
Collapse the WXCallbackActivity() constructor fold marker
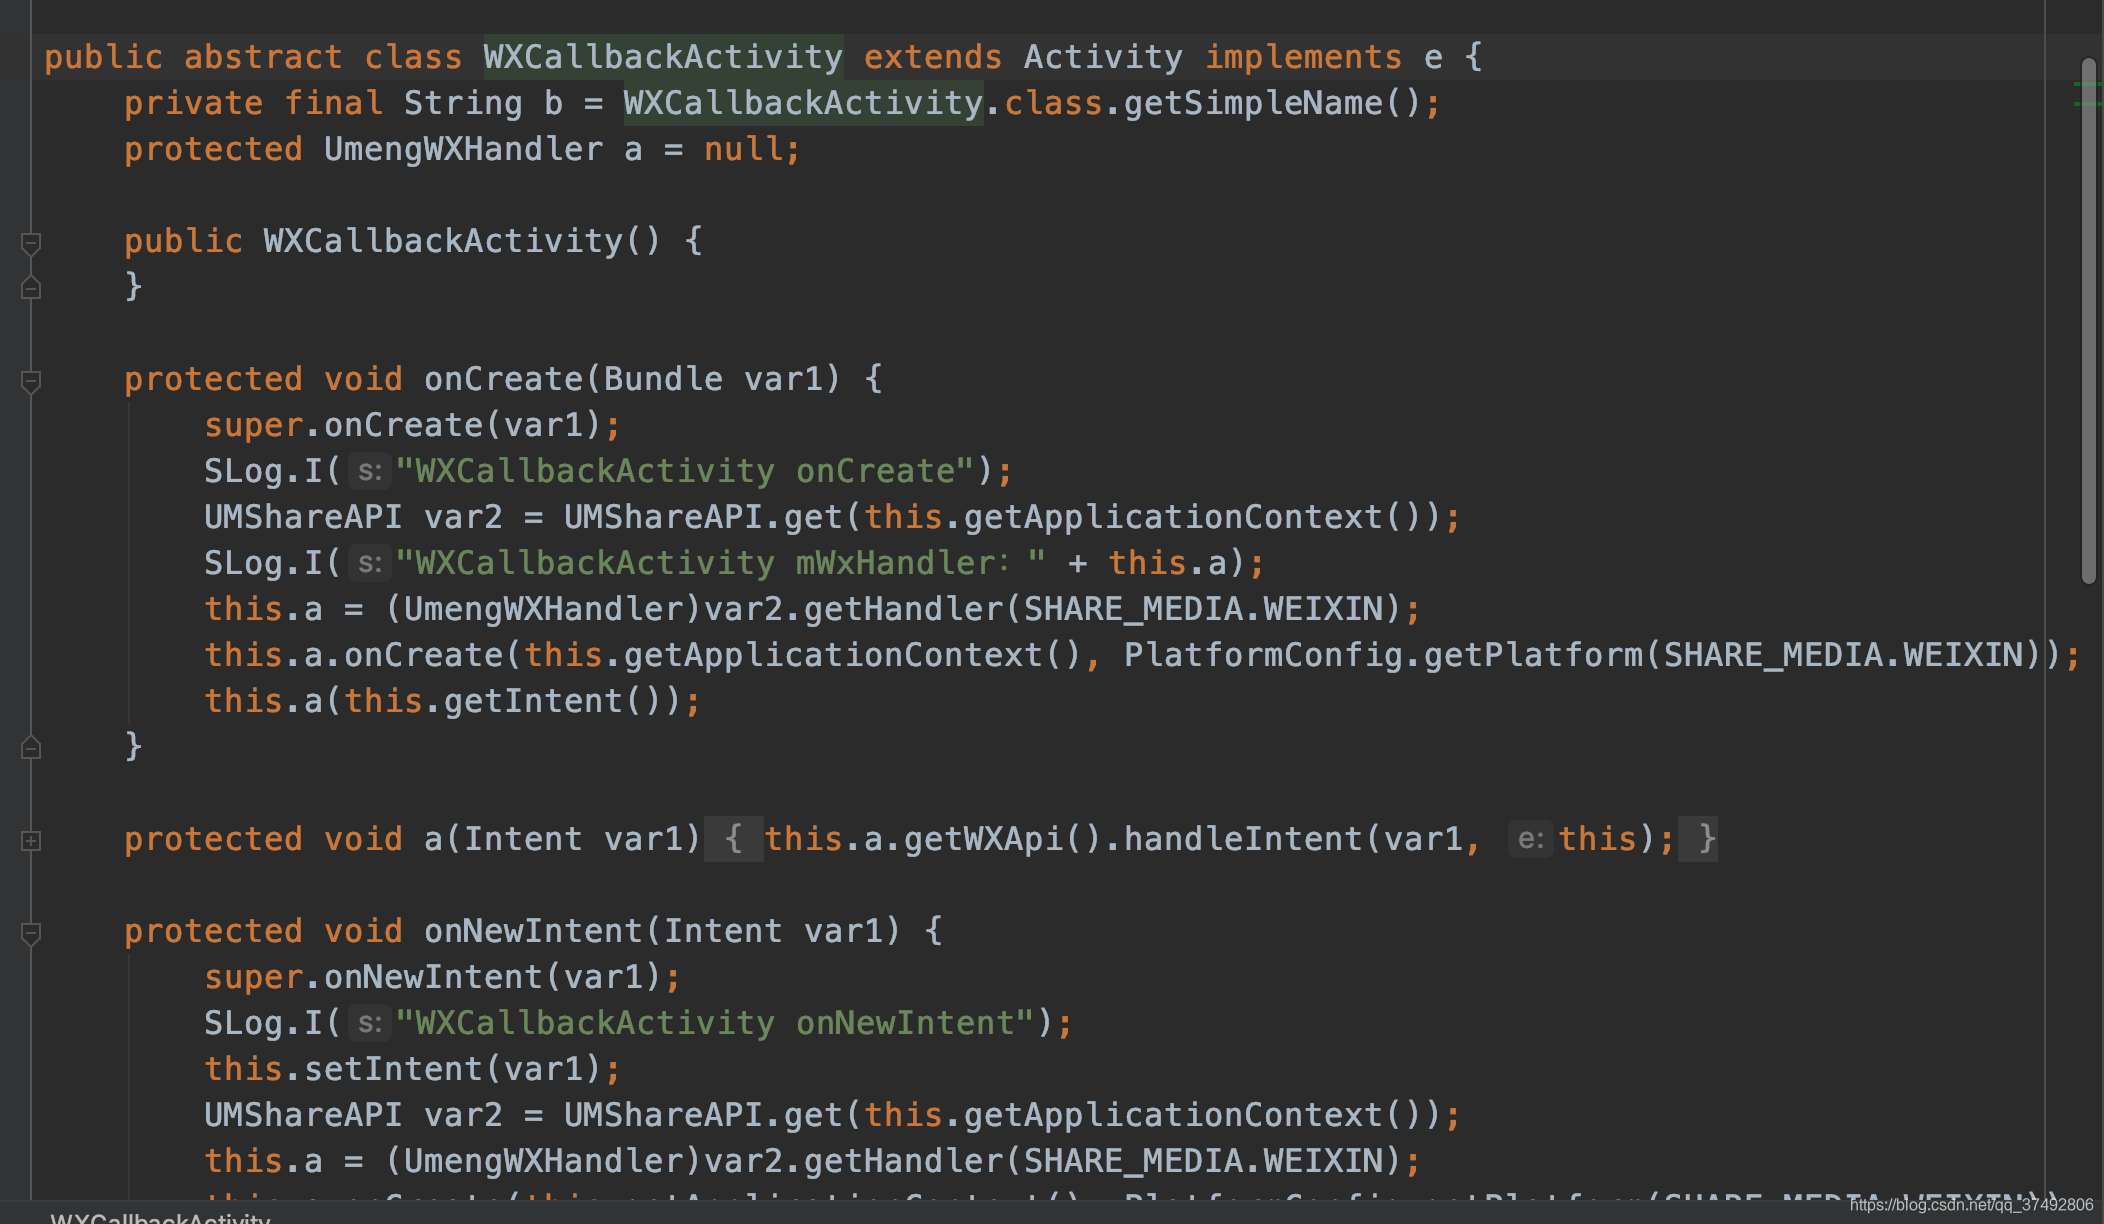pos(31,243)
